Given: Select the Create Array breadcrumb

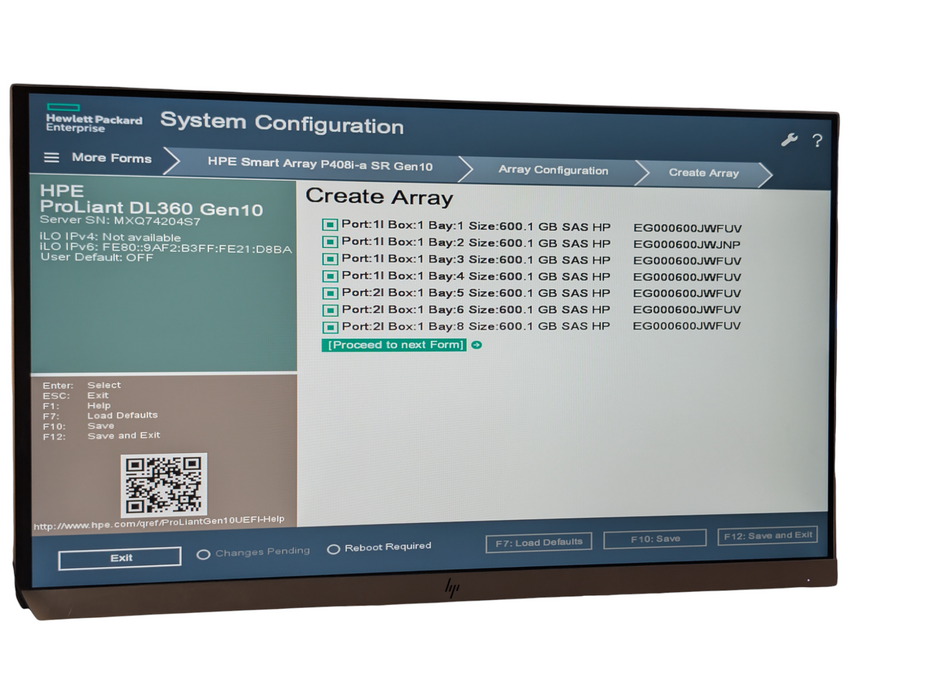Looking at the screenshot, I should tap(704, 173).
